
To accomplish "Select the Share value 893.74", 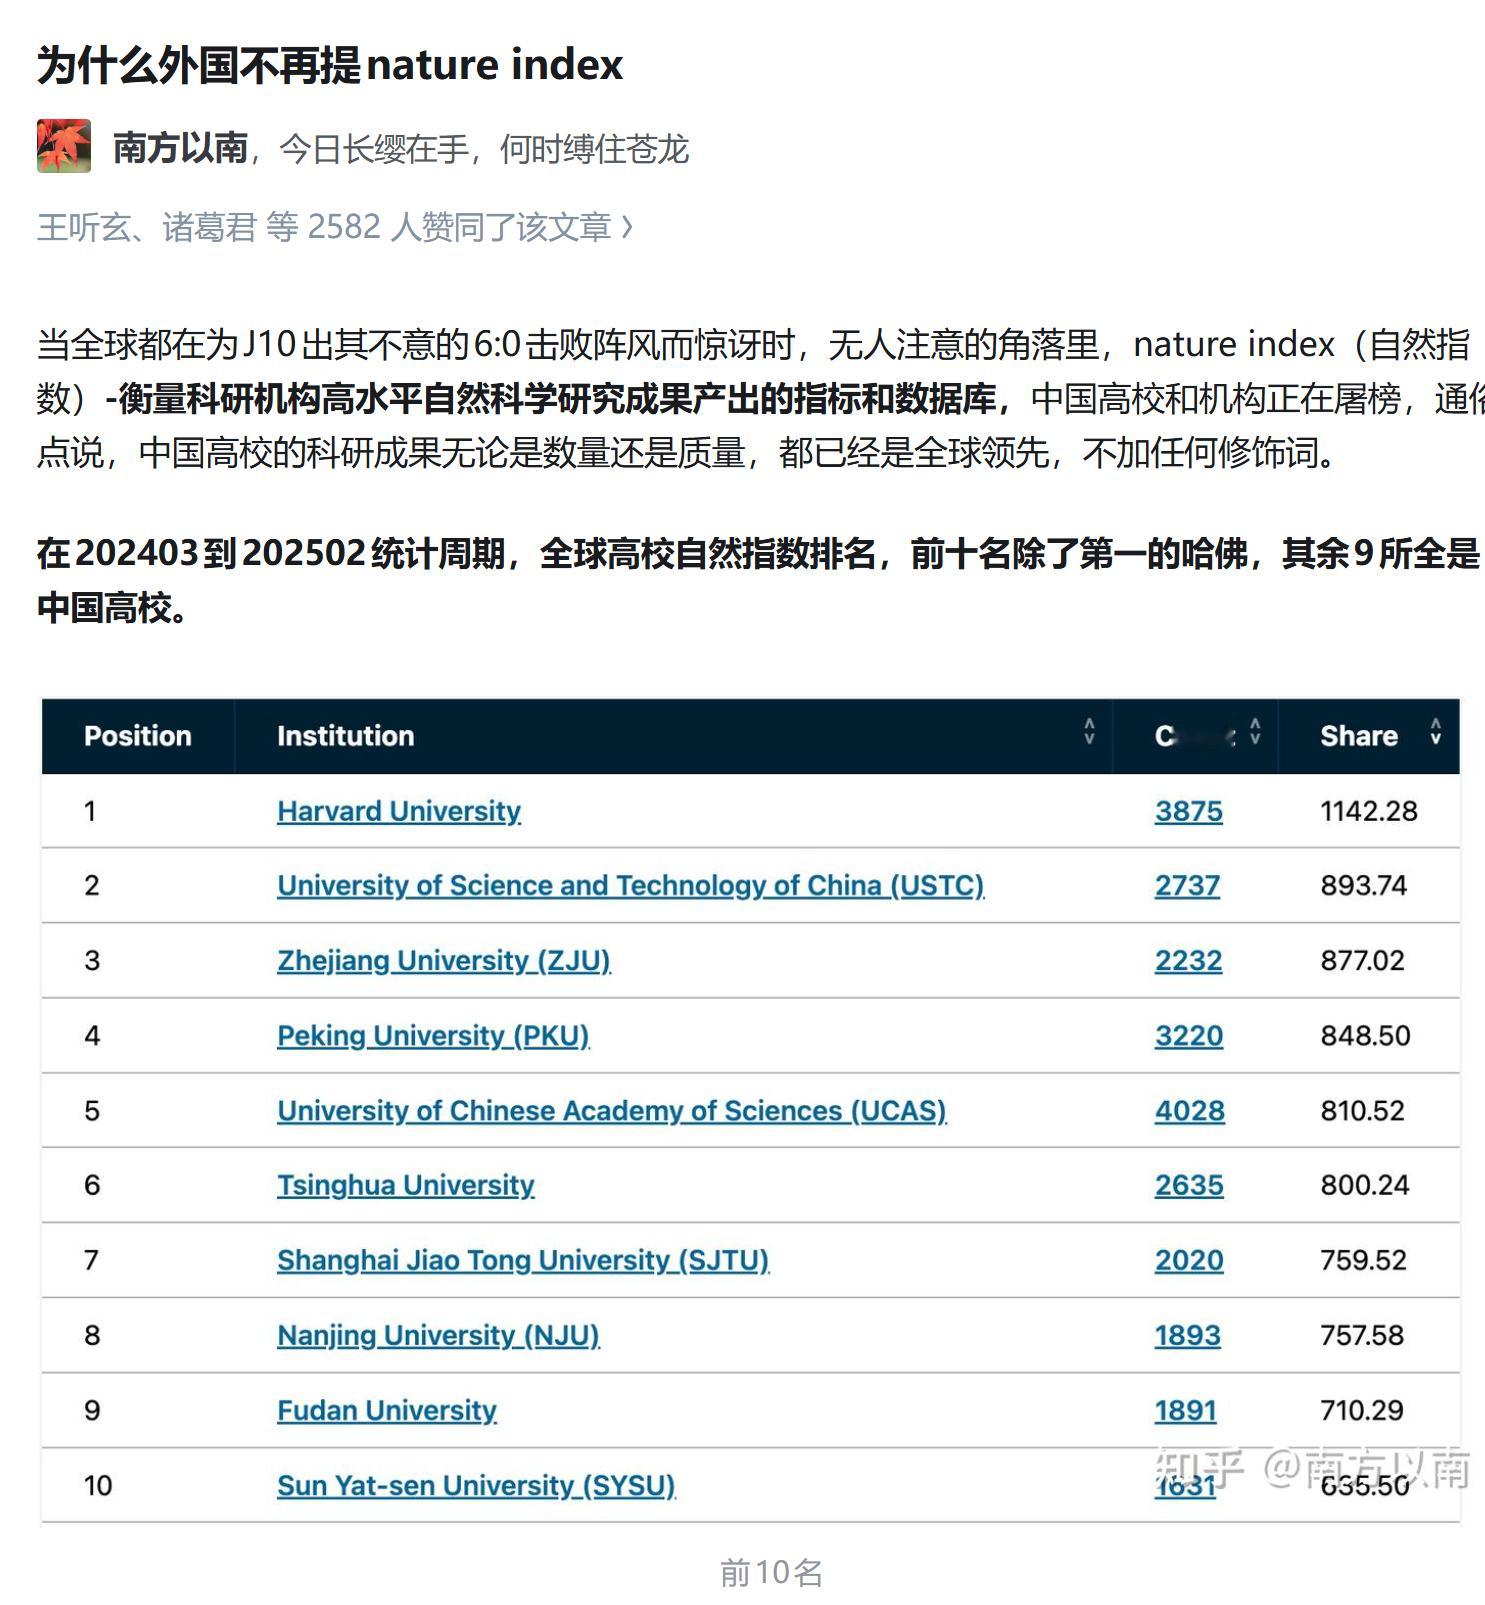I will [x=1363, y=886].
